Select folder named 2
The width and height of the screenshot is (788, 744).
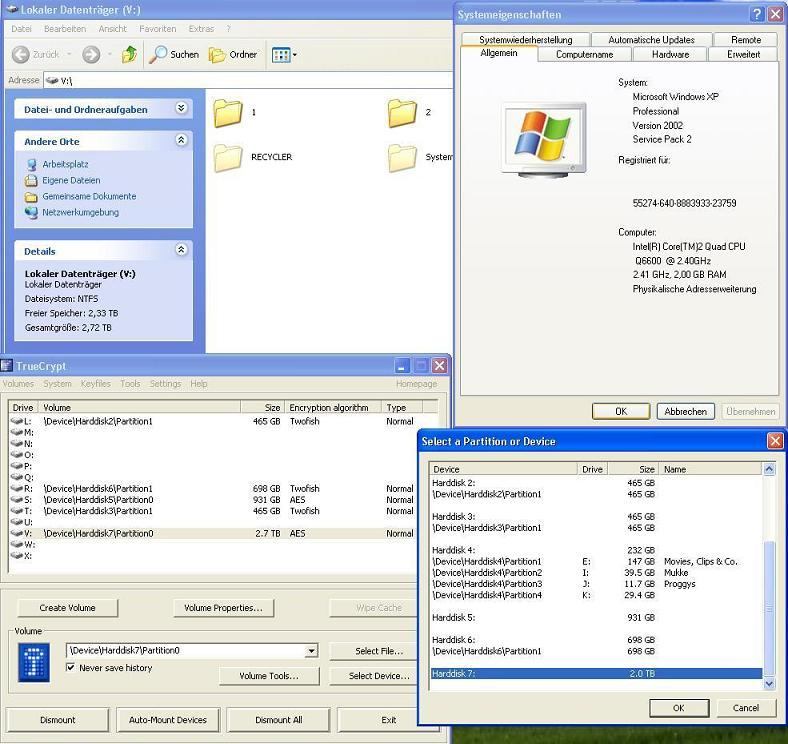pos(402,113)
